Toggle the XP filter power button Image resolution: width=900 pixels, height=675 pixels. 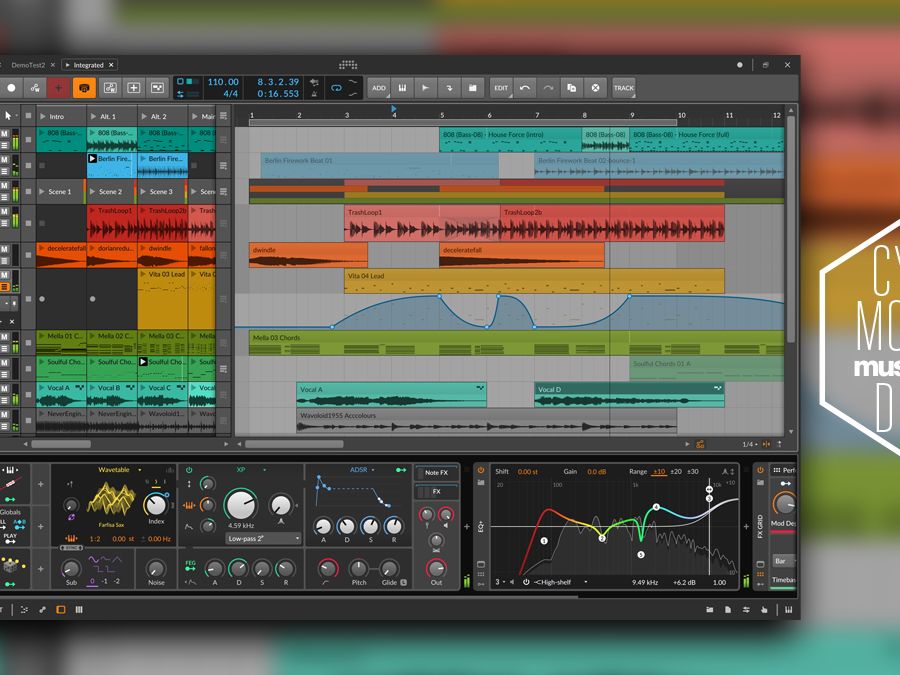pyautogui.click(x=189, y=470)
